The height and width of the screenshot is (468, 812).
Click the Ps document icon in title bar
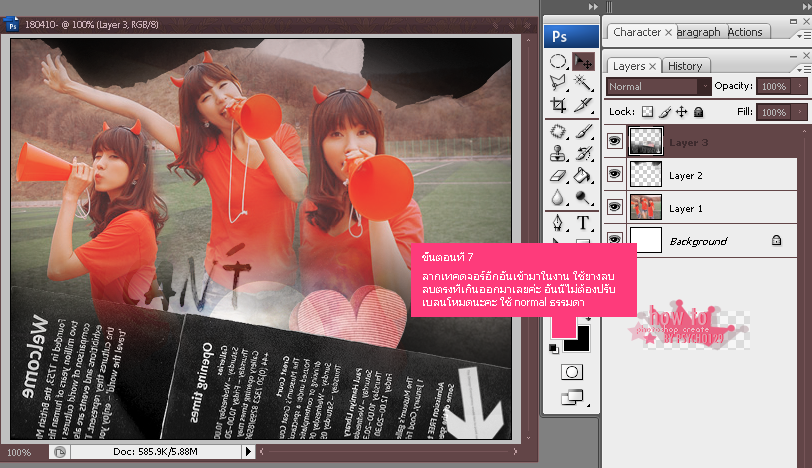pyautogui.click(x=11, y=24)
